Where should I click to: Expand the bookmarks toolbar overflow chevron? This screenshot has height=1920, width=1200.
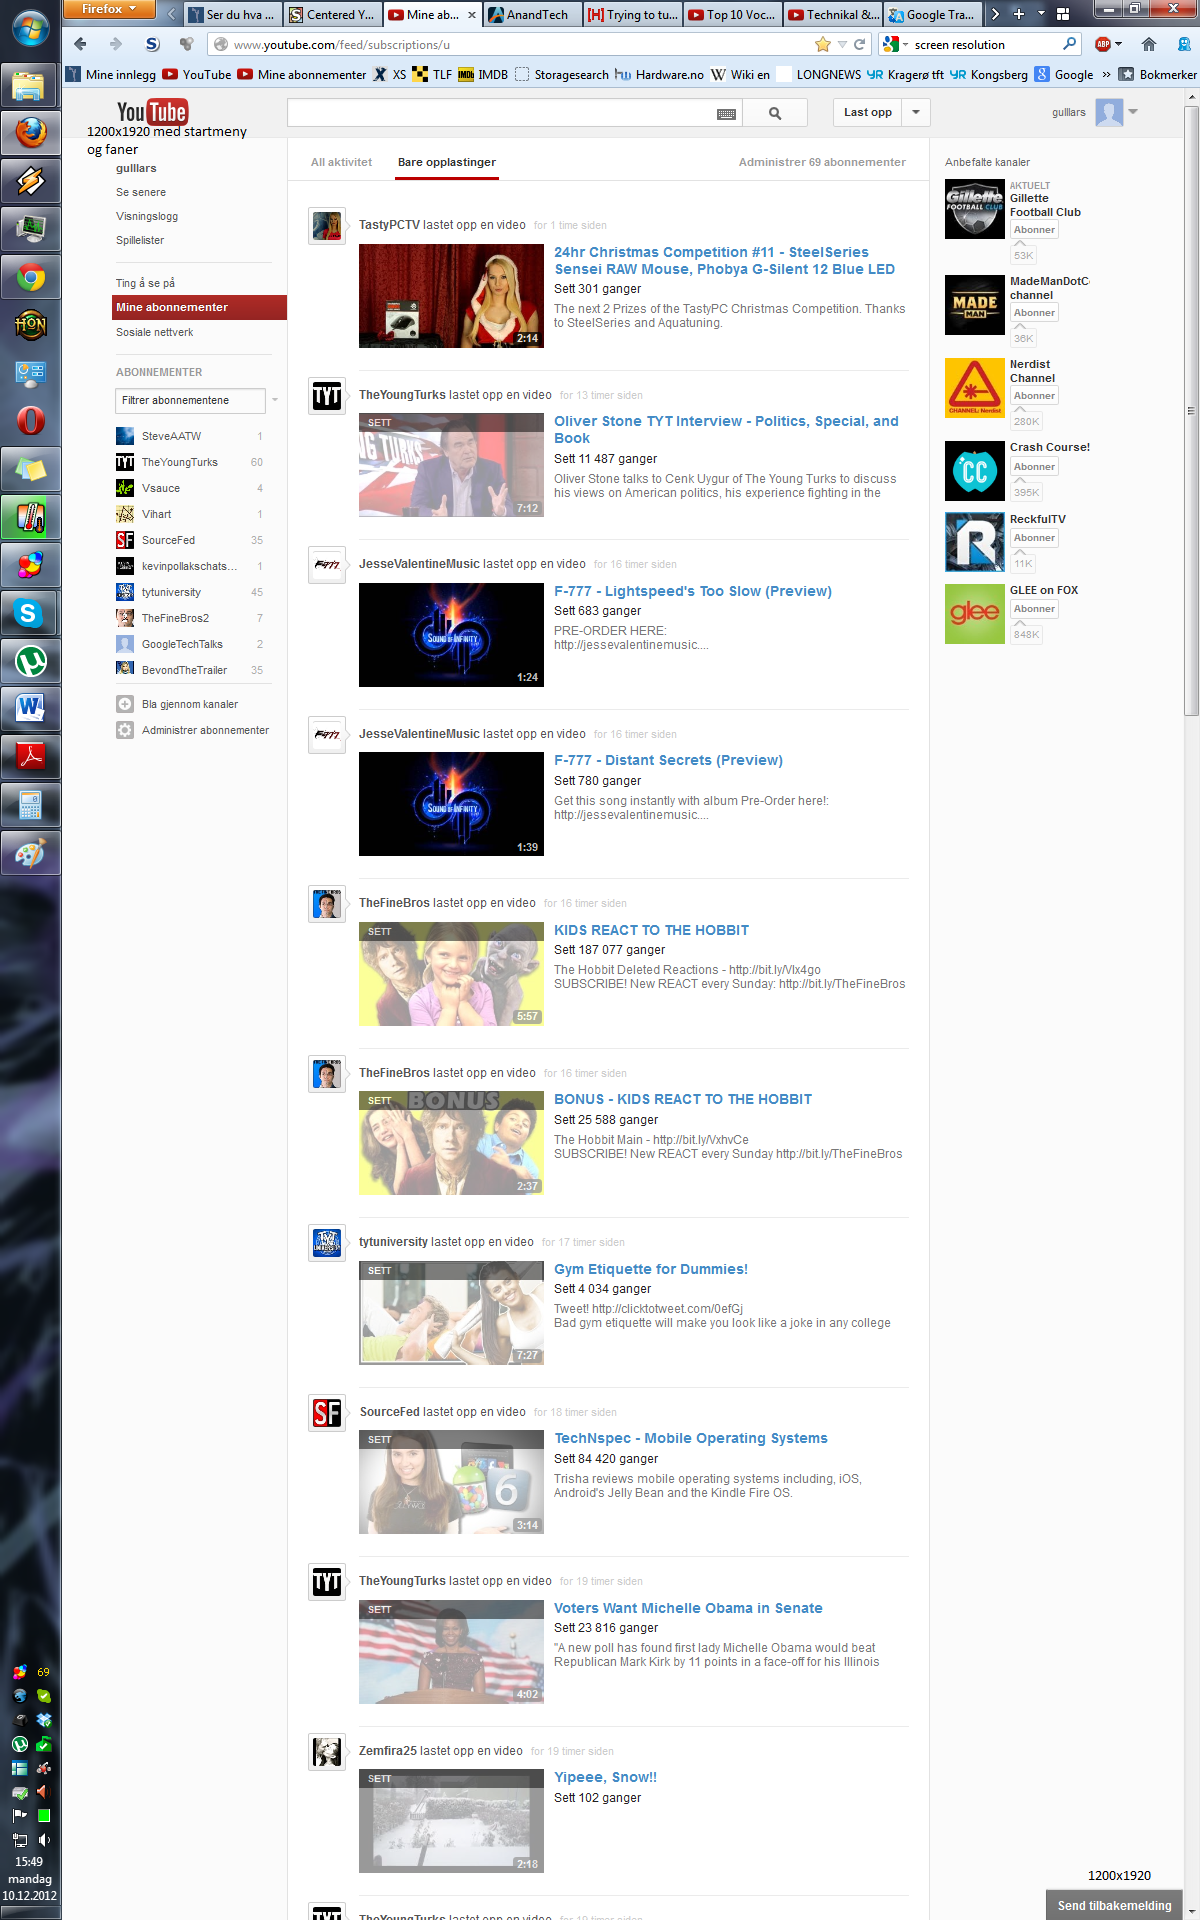1106,74
